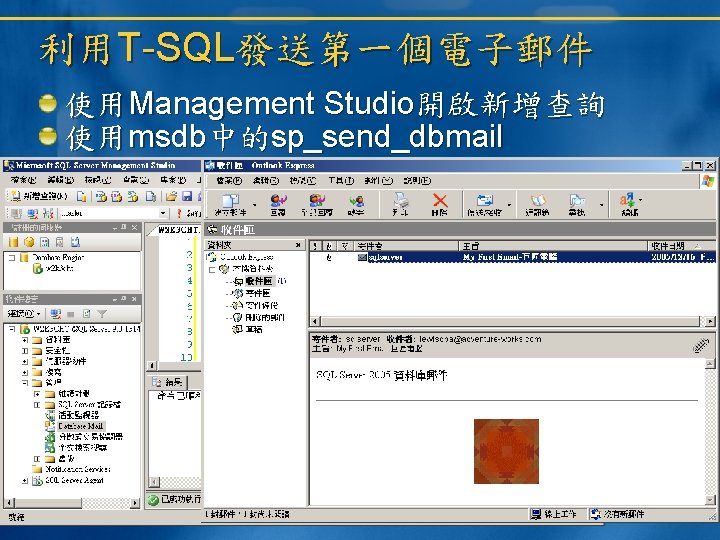Click Encoding icon in Outlook Express toolbar

click(x=629, y=204)
